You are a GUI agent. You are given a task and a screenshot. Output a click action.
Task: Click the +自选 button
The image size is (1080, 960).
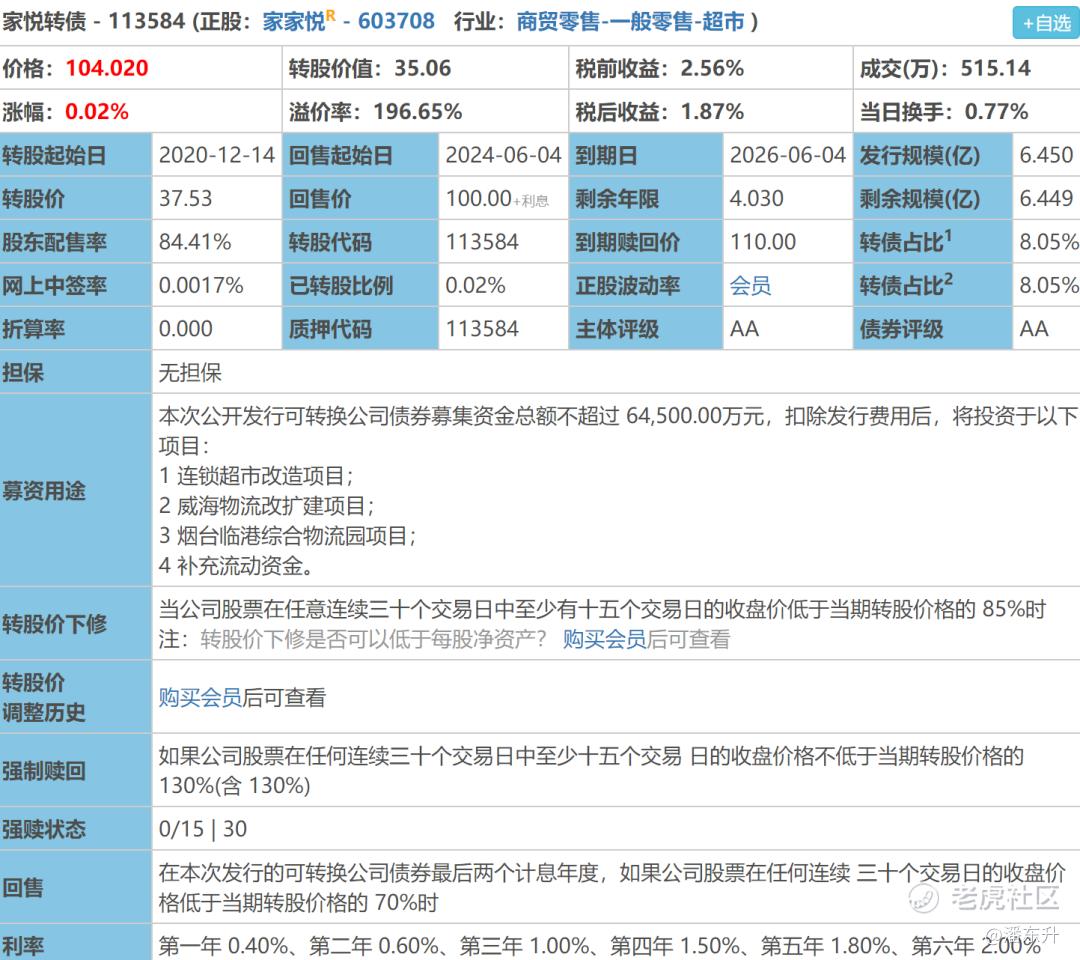[1046, 23]
